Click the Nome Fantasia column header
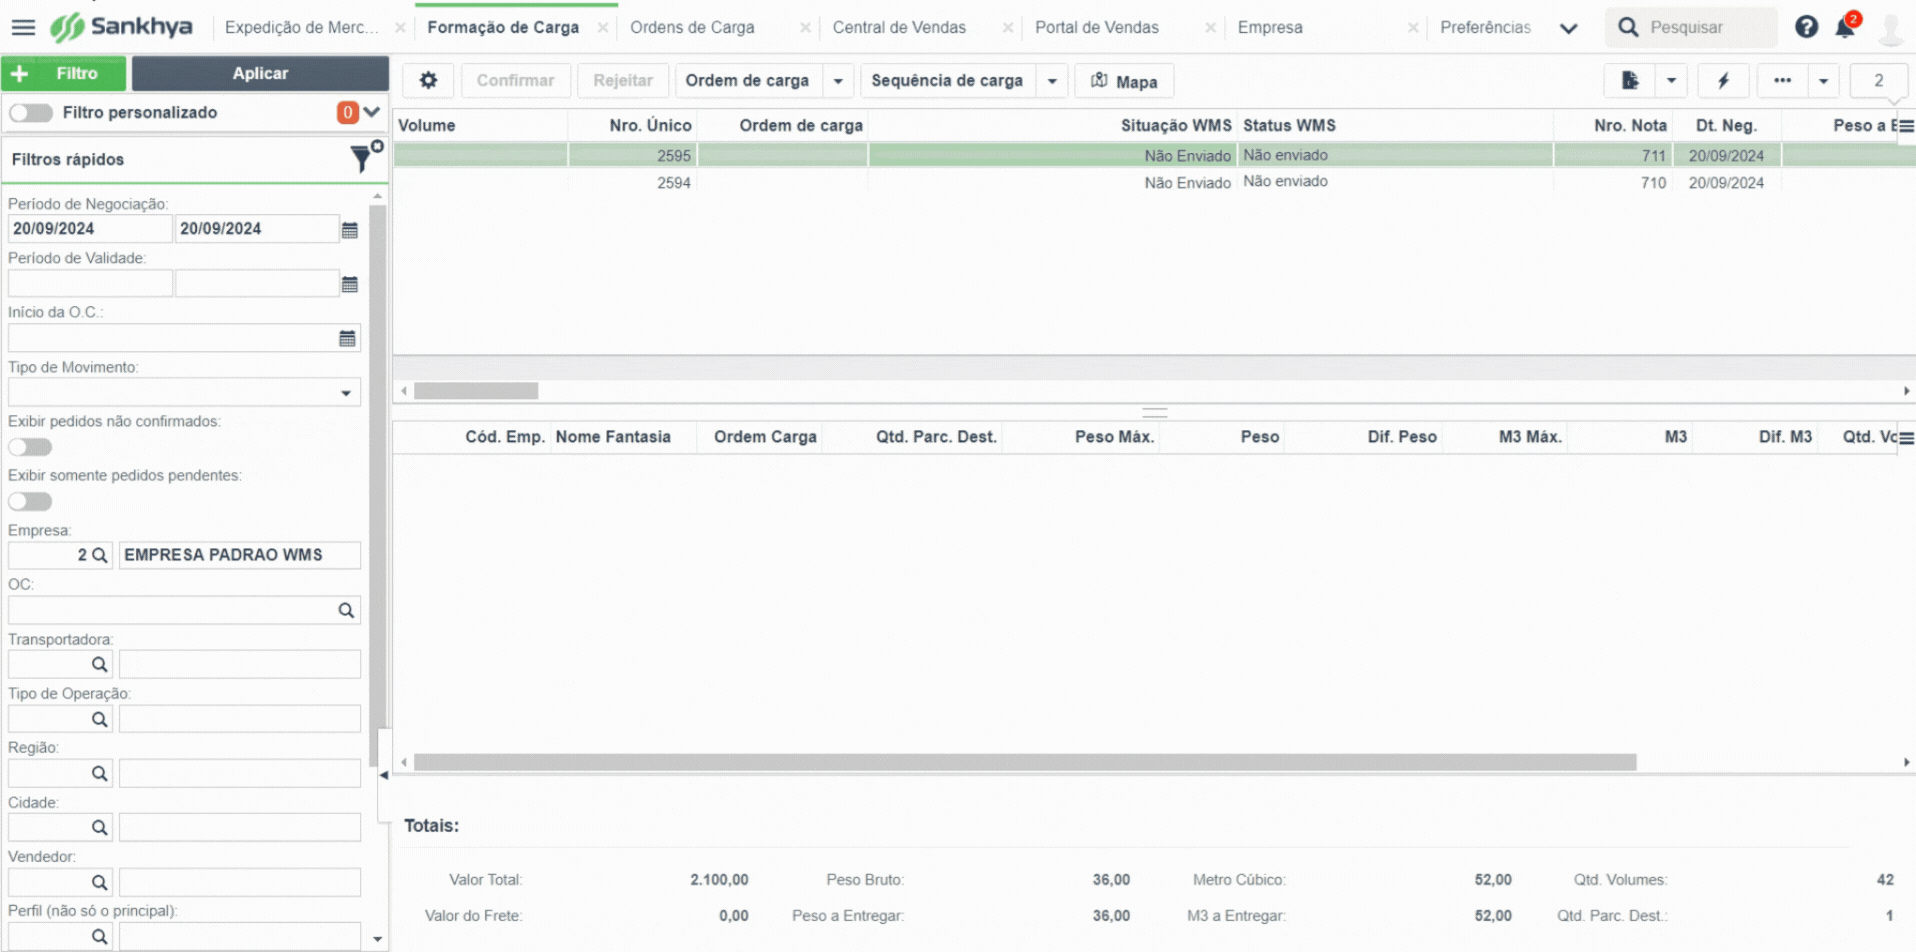The width and height of the screenshot is (1916, 952). click(x=613, y=437)
